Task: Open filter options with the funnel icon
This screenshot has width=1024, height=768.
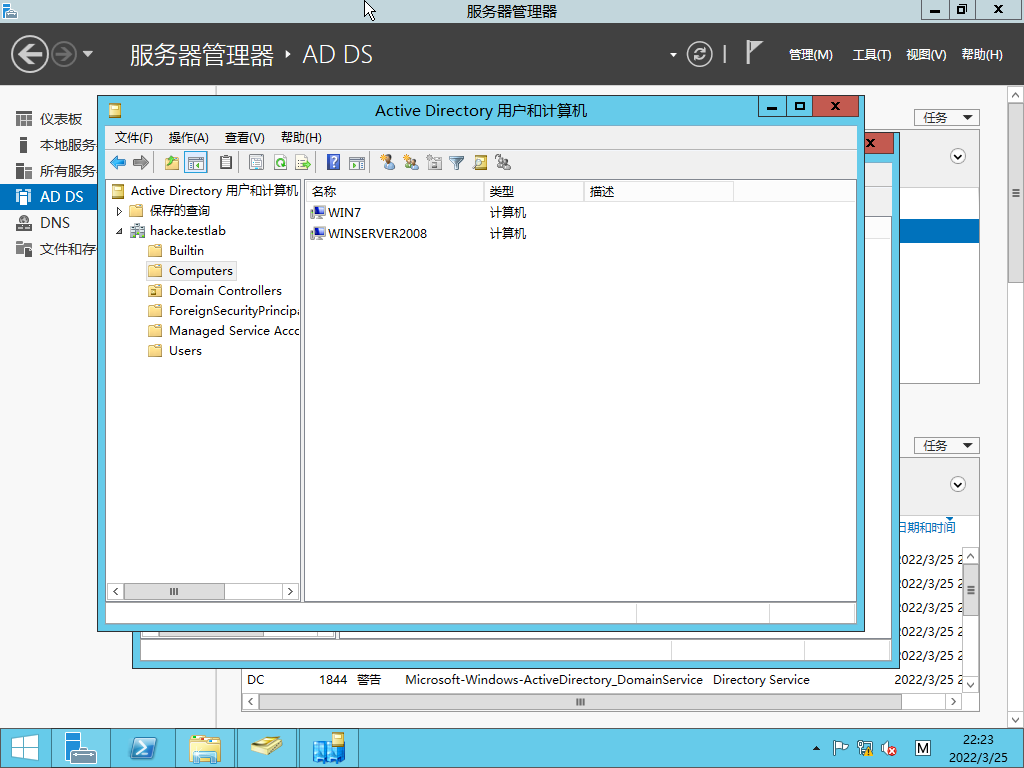Action: (456, 163)
